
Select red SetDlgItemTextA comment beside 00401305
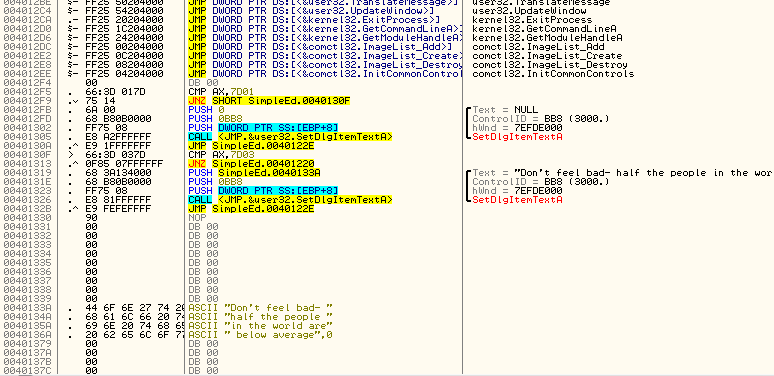pos(517,137)
